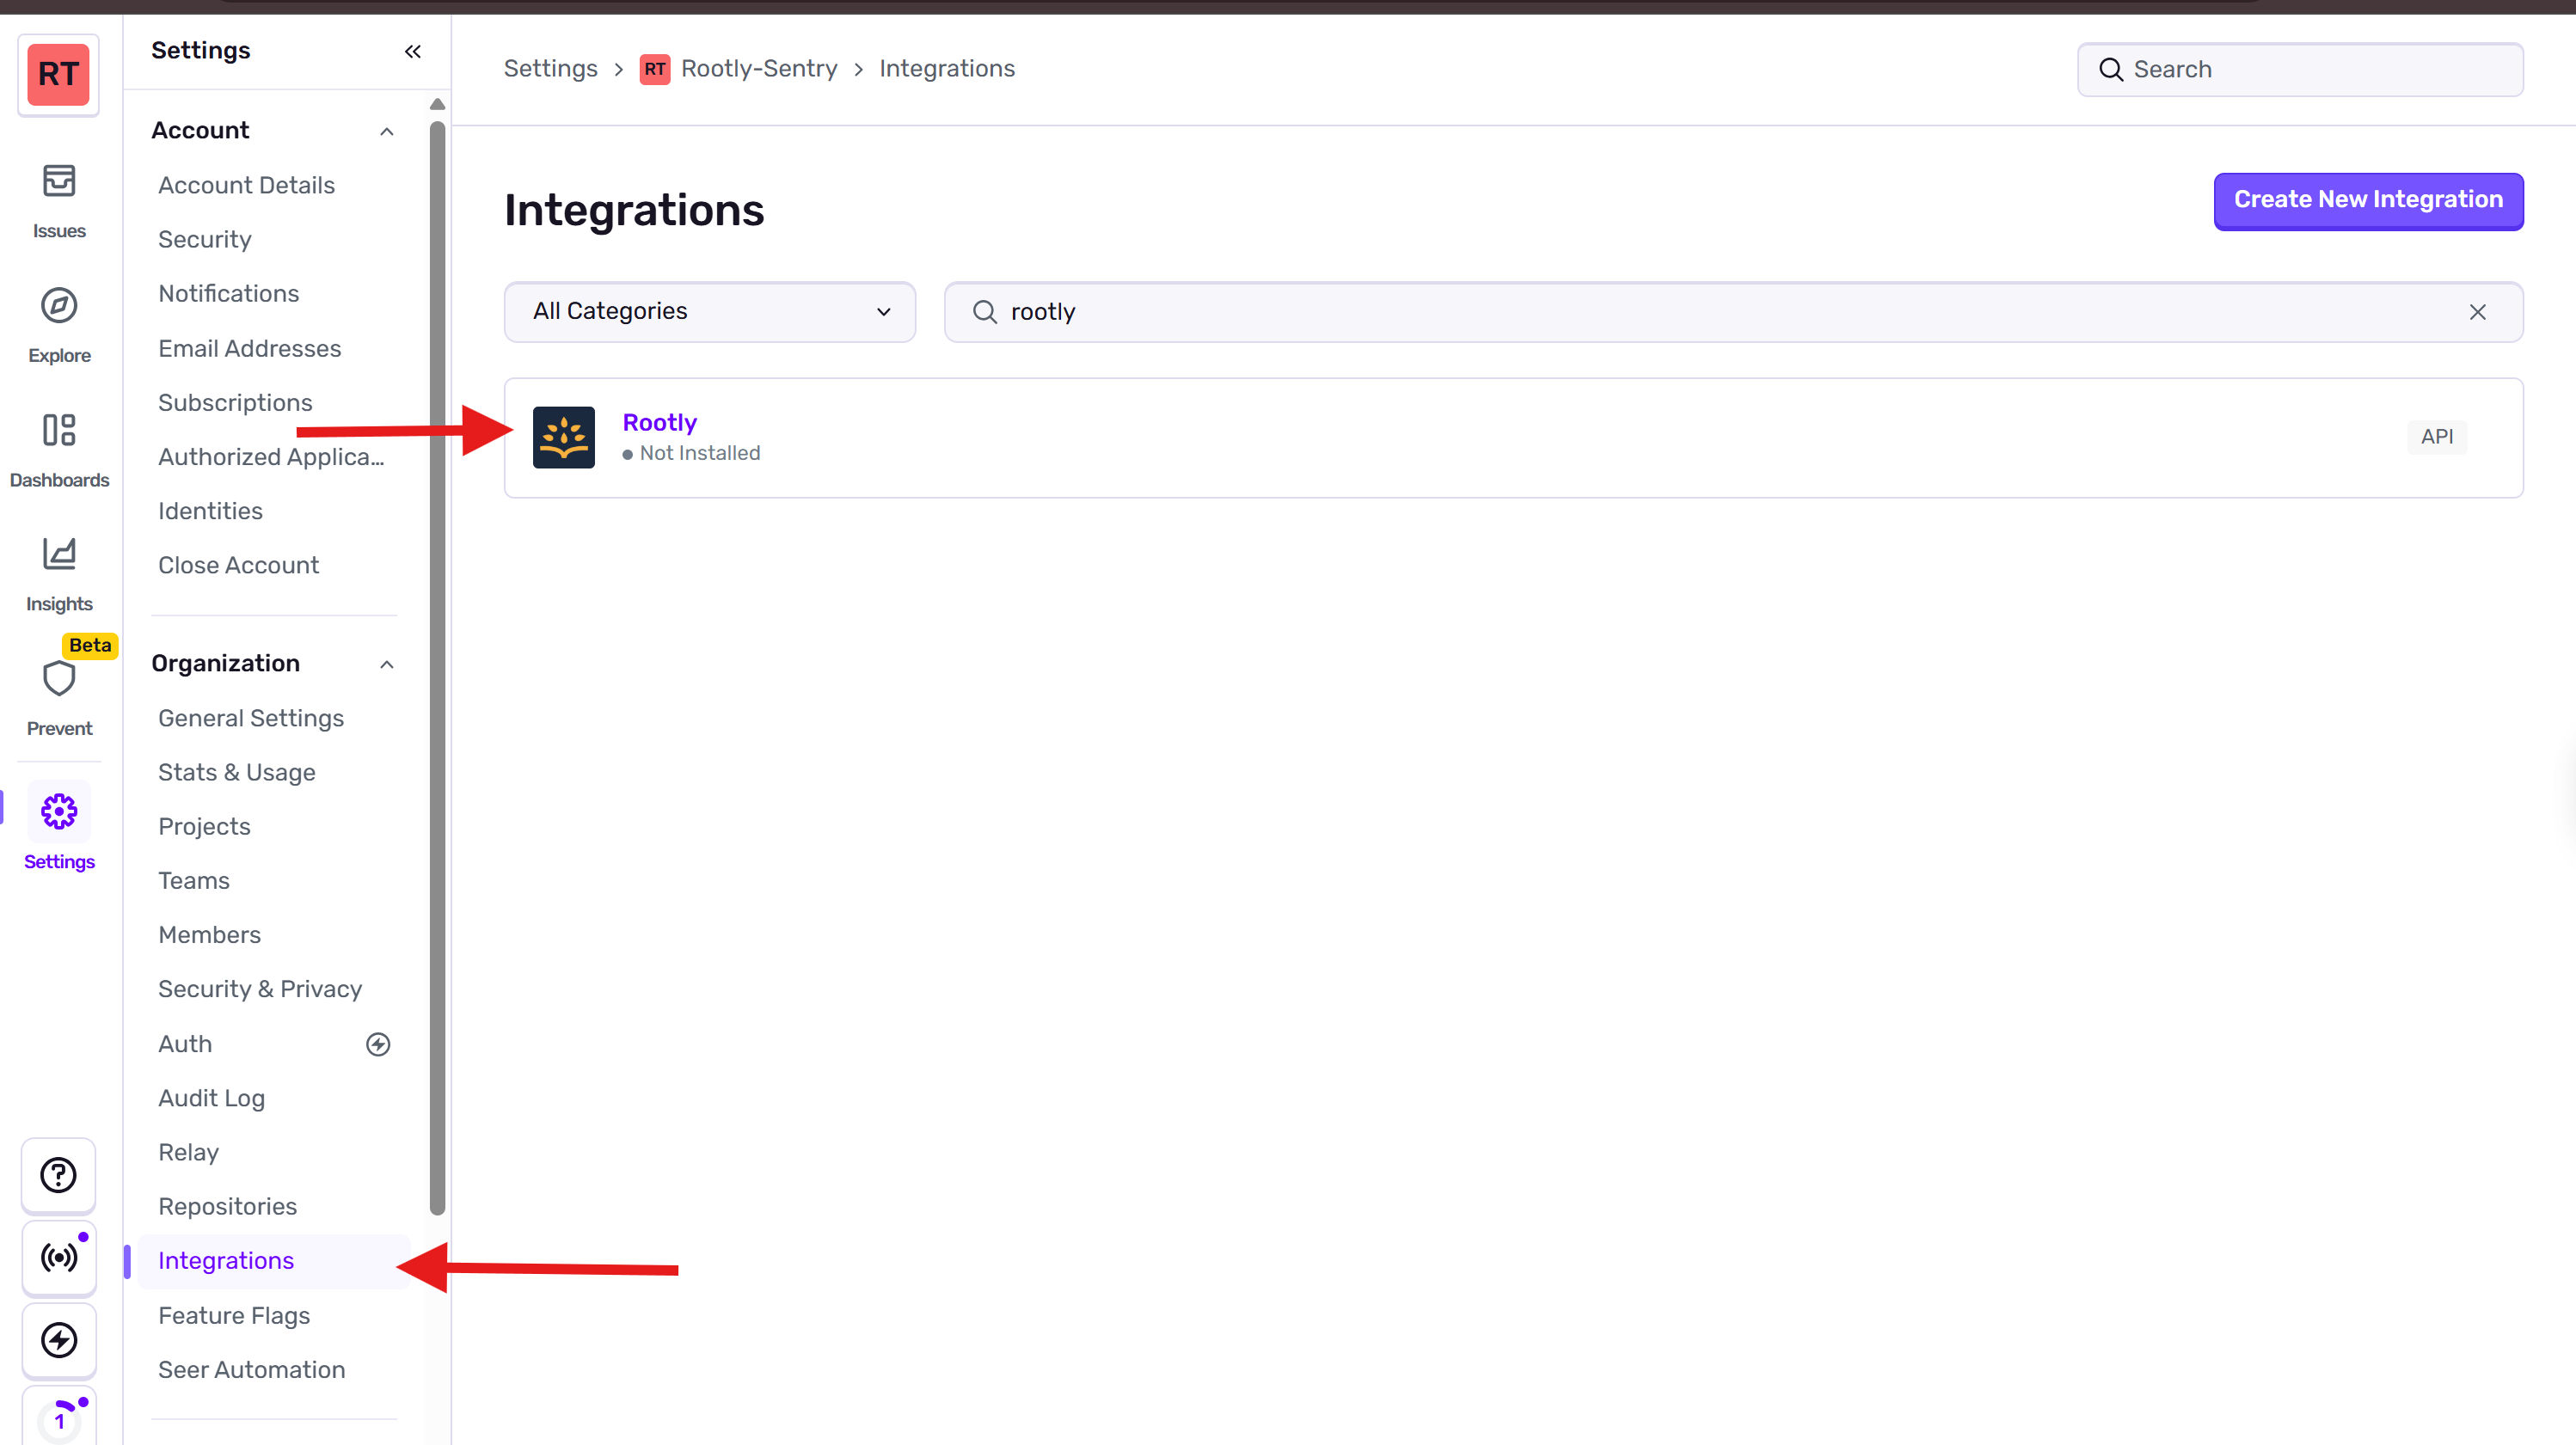The image size is (2576, 1445).
Task: Open the Dashboards sidebar icon
Action: (58, 447)
